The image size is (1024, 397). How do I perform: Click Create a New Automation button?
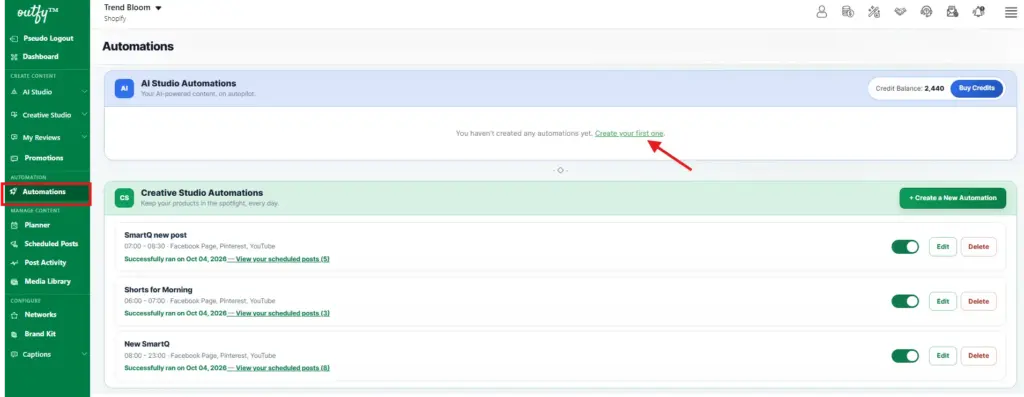pyautogui.click(x=952, y=198)
